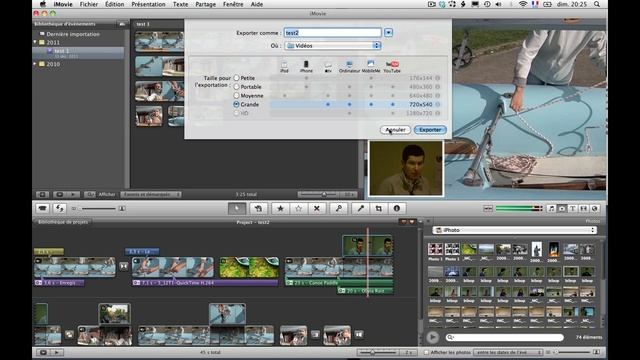
Task: Click the MobileMe column icon
Action: tap(371, 64)
